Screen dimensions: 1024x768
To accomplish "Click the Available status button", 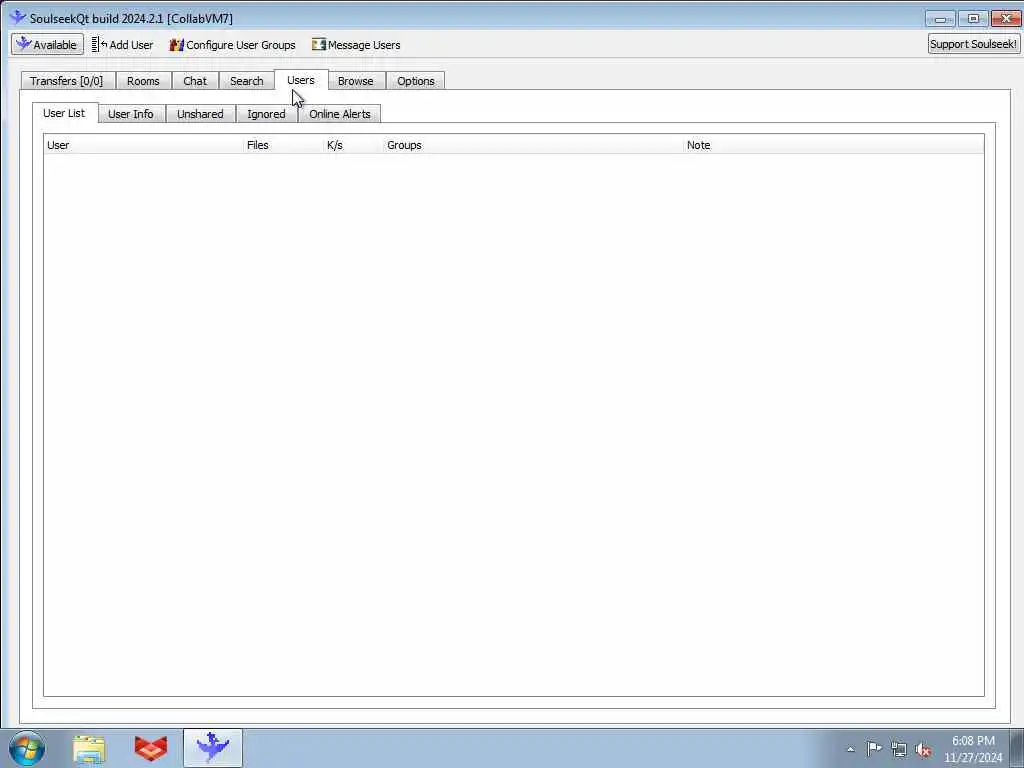I will coord(47,44).
